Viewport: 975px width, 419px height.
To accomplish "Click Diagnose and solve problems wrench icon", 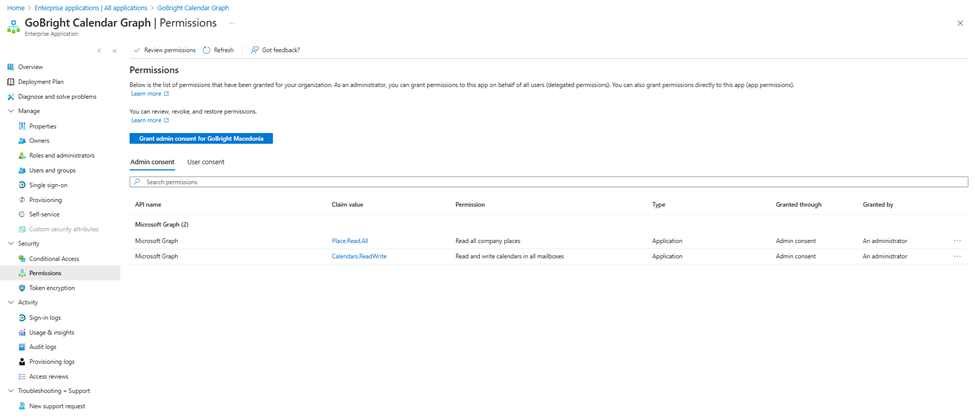I will click(x=11, y=97).
